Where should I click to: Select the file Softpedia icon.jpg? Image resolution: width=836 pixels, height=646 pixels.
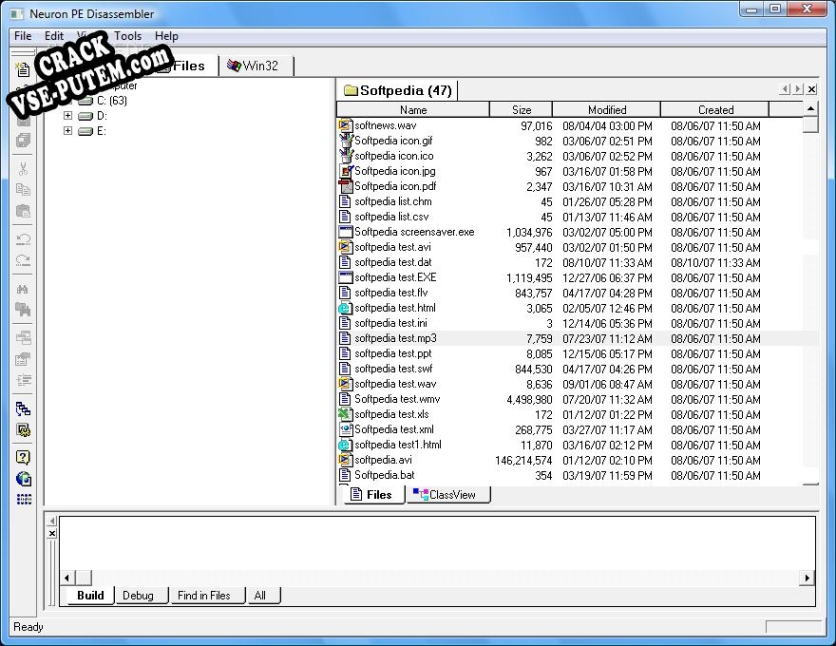[x=395, y=171]
